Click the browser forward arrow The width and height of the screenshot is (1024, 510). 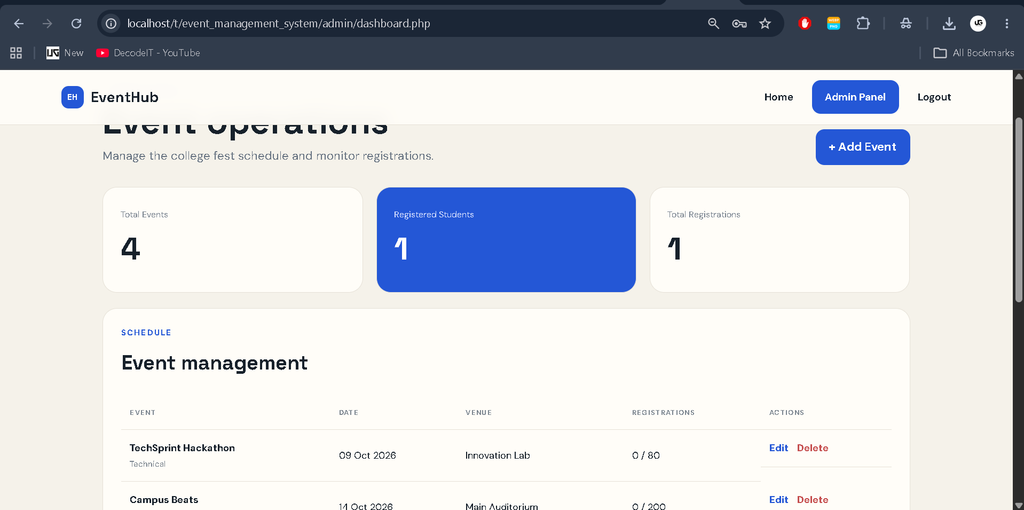(x=47, y=24)
